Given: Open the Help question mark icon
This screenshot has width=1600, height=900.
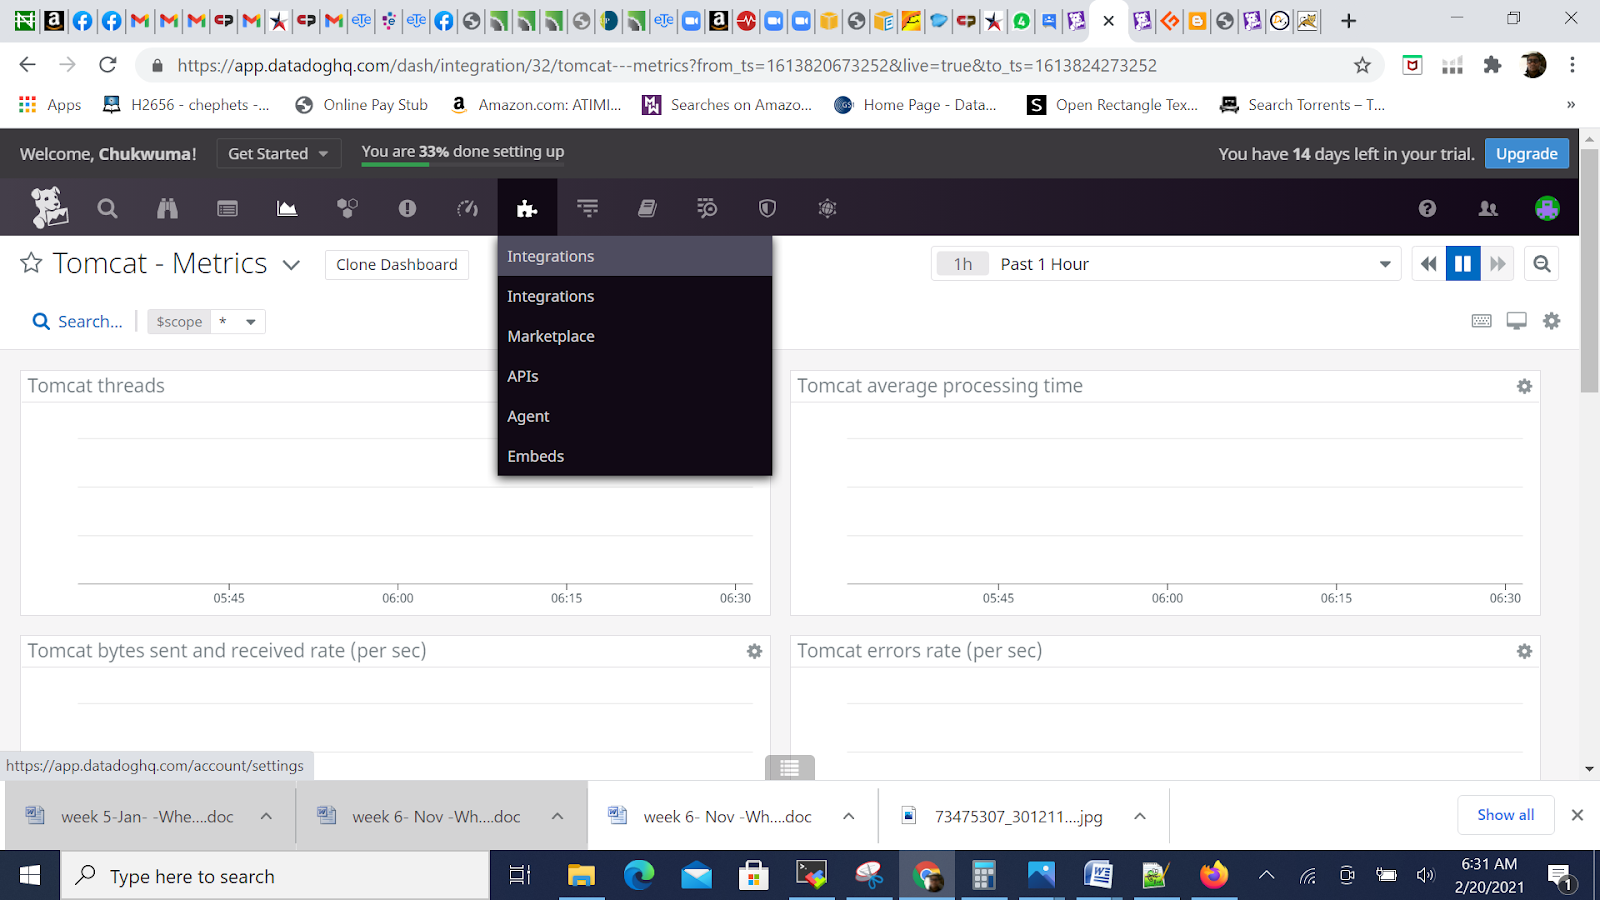Looking at the screenshot, I should [x=1427, y=208].
